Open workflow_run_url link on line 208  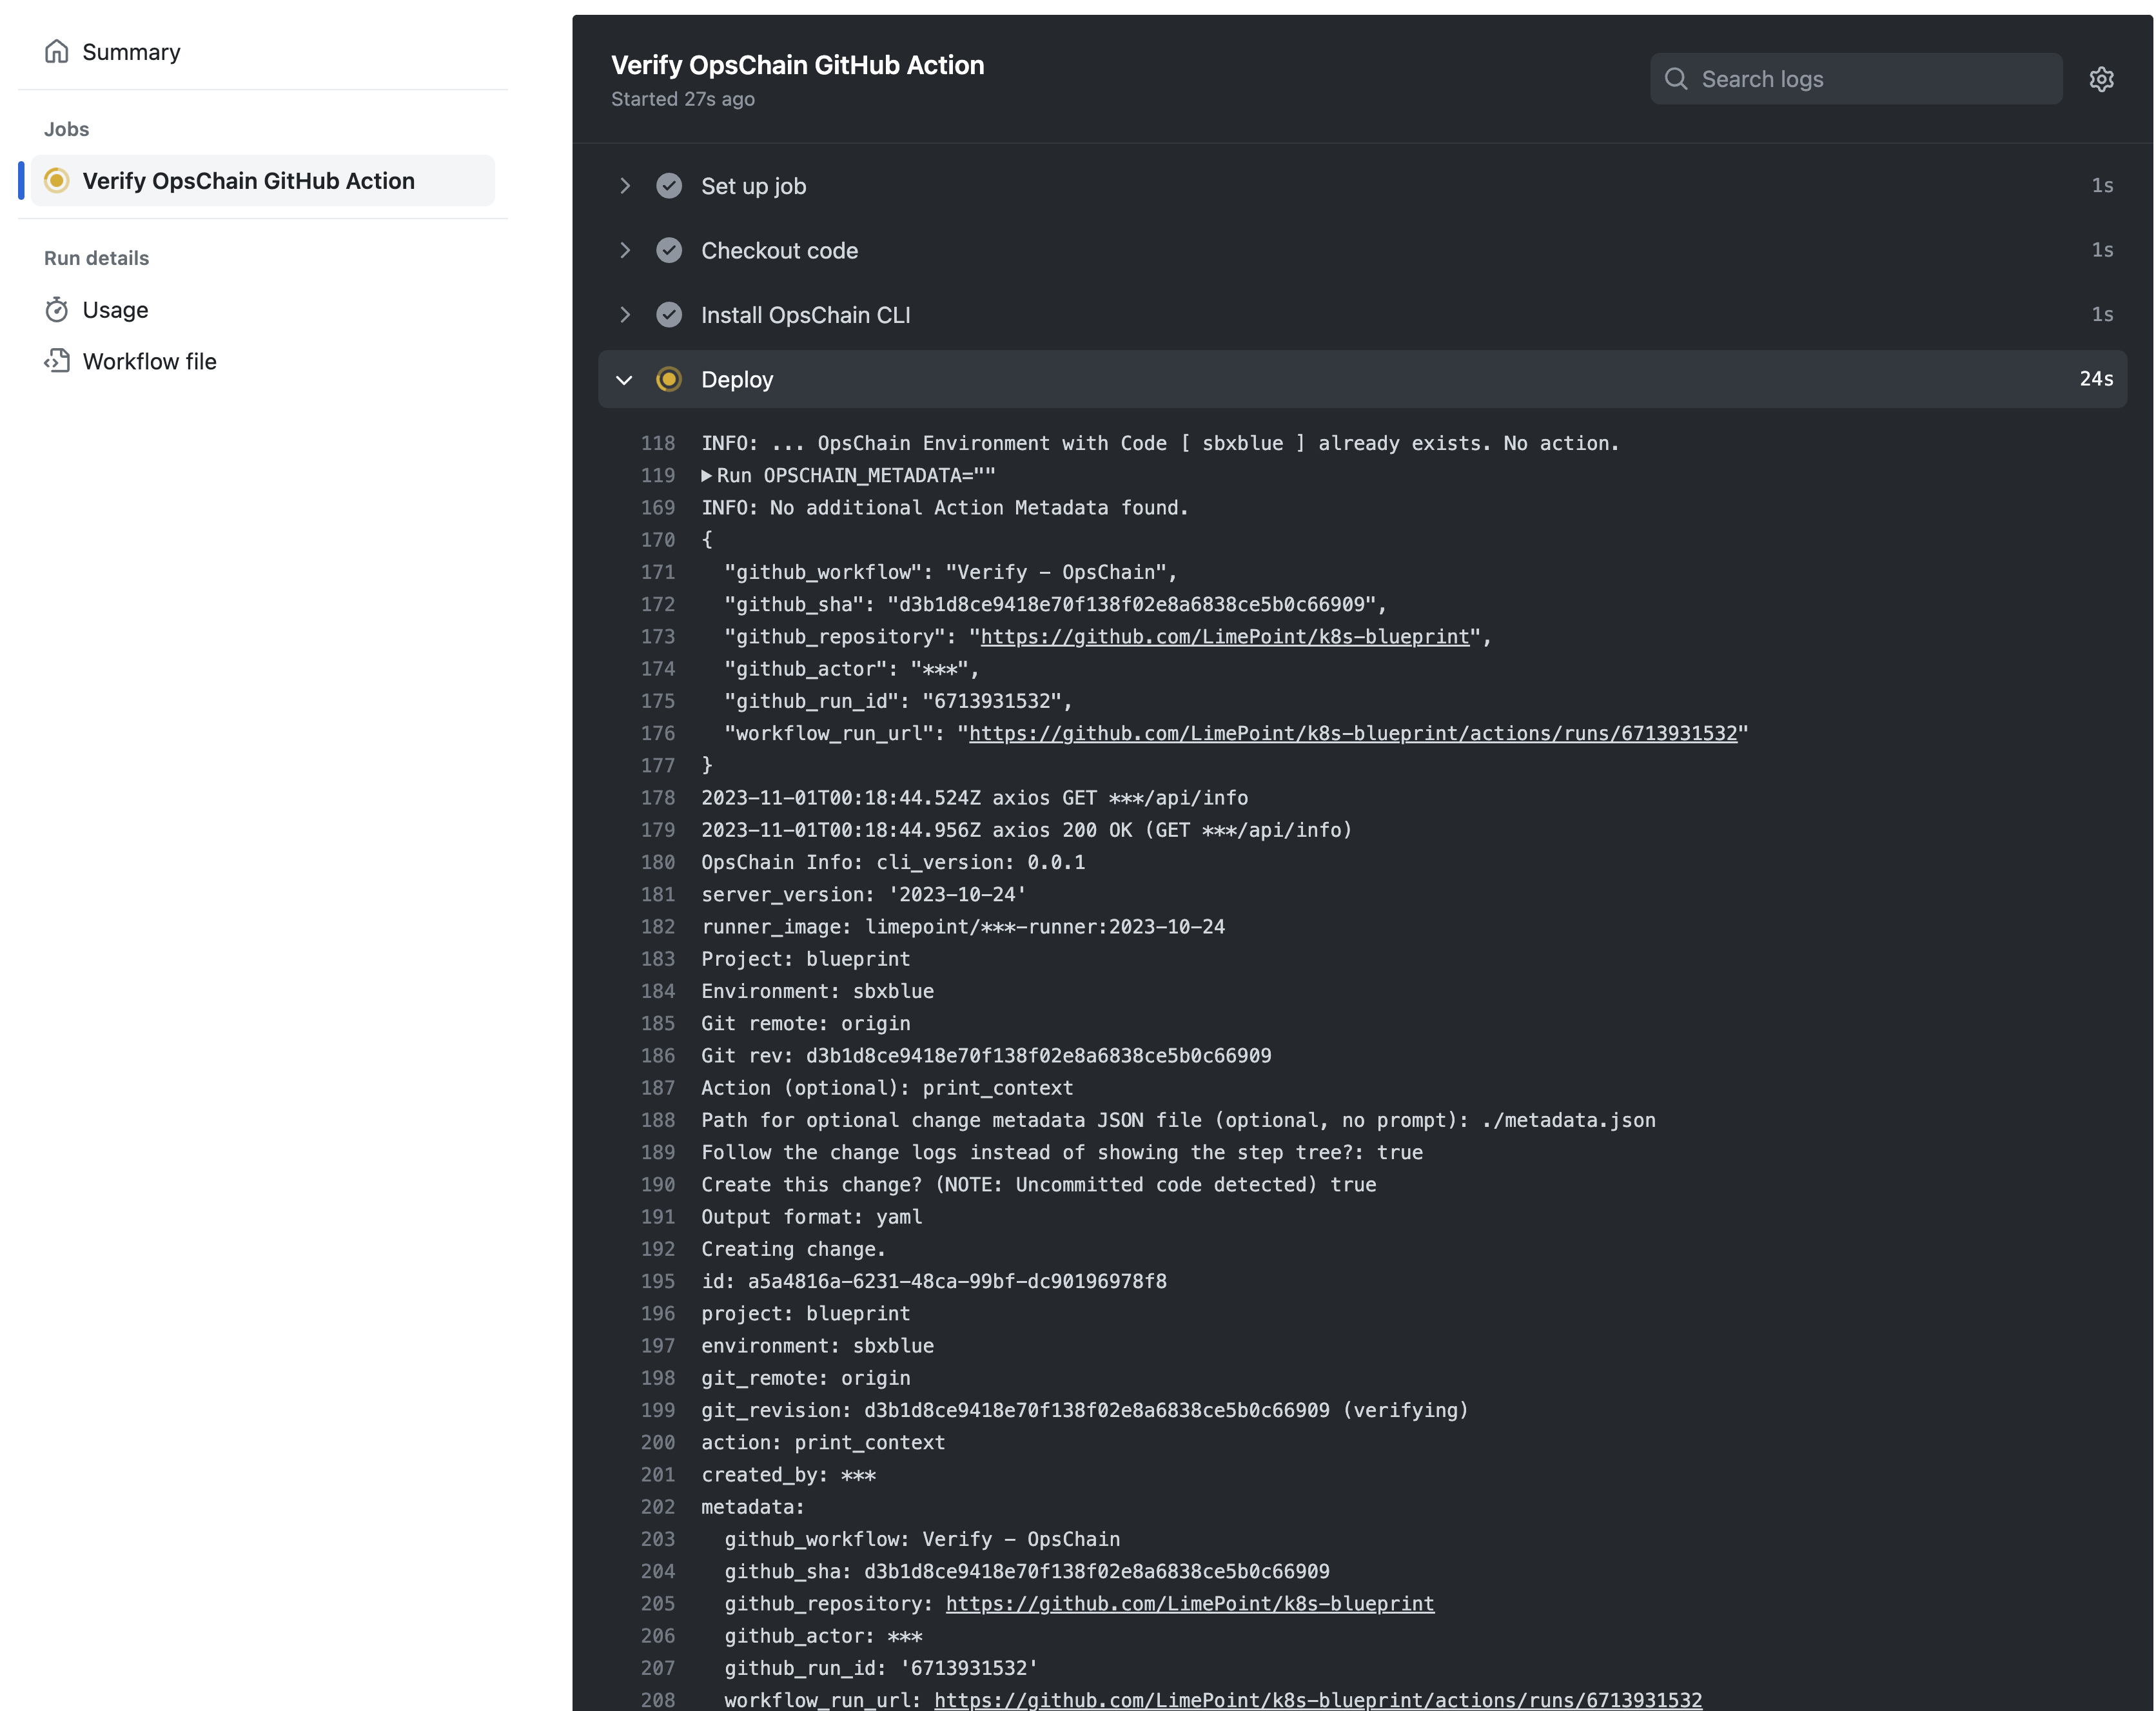tap(1318, 1700)
